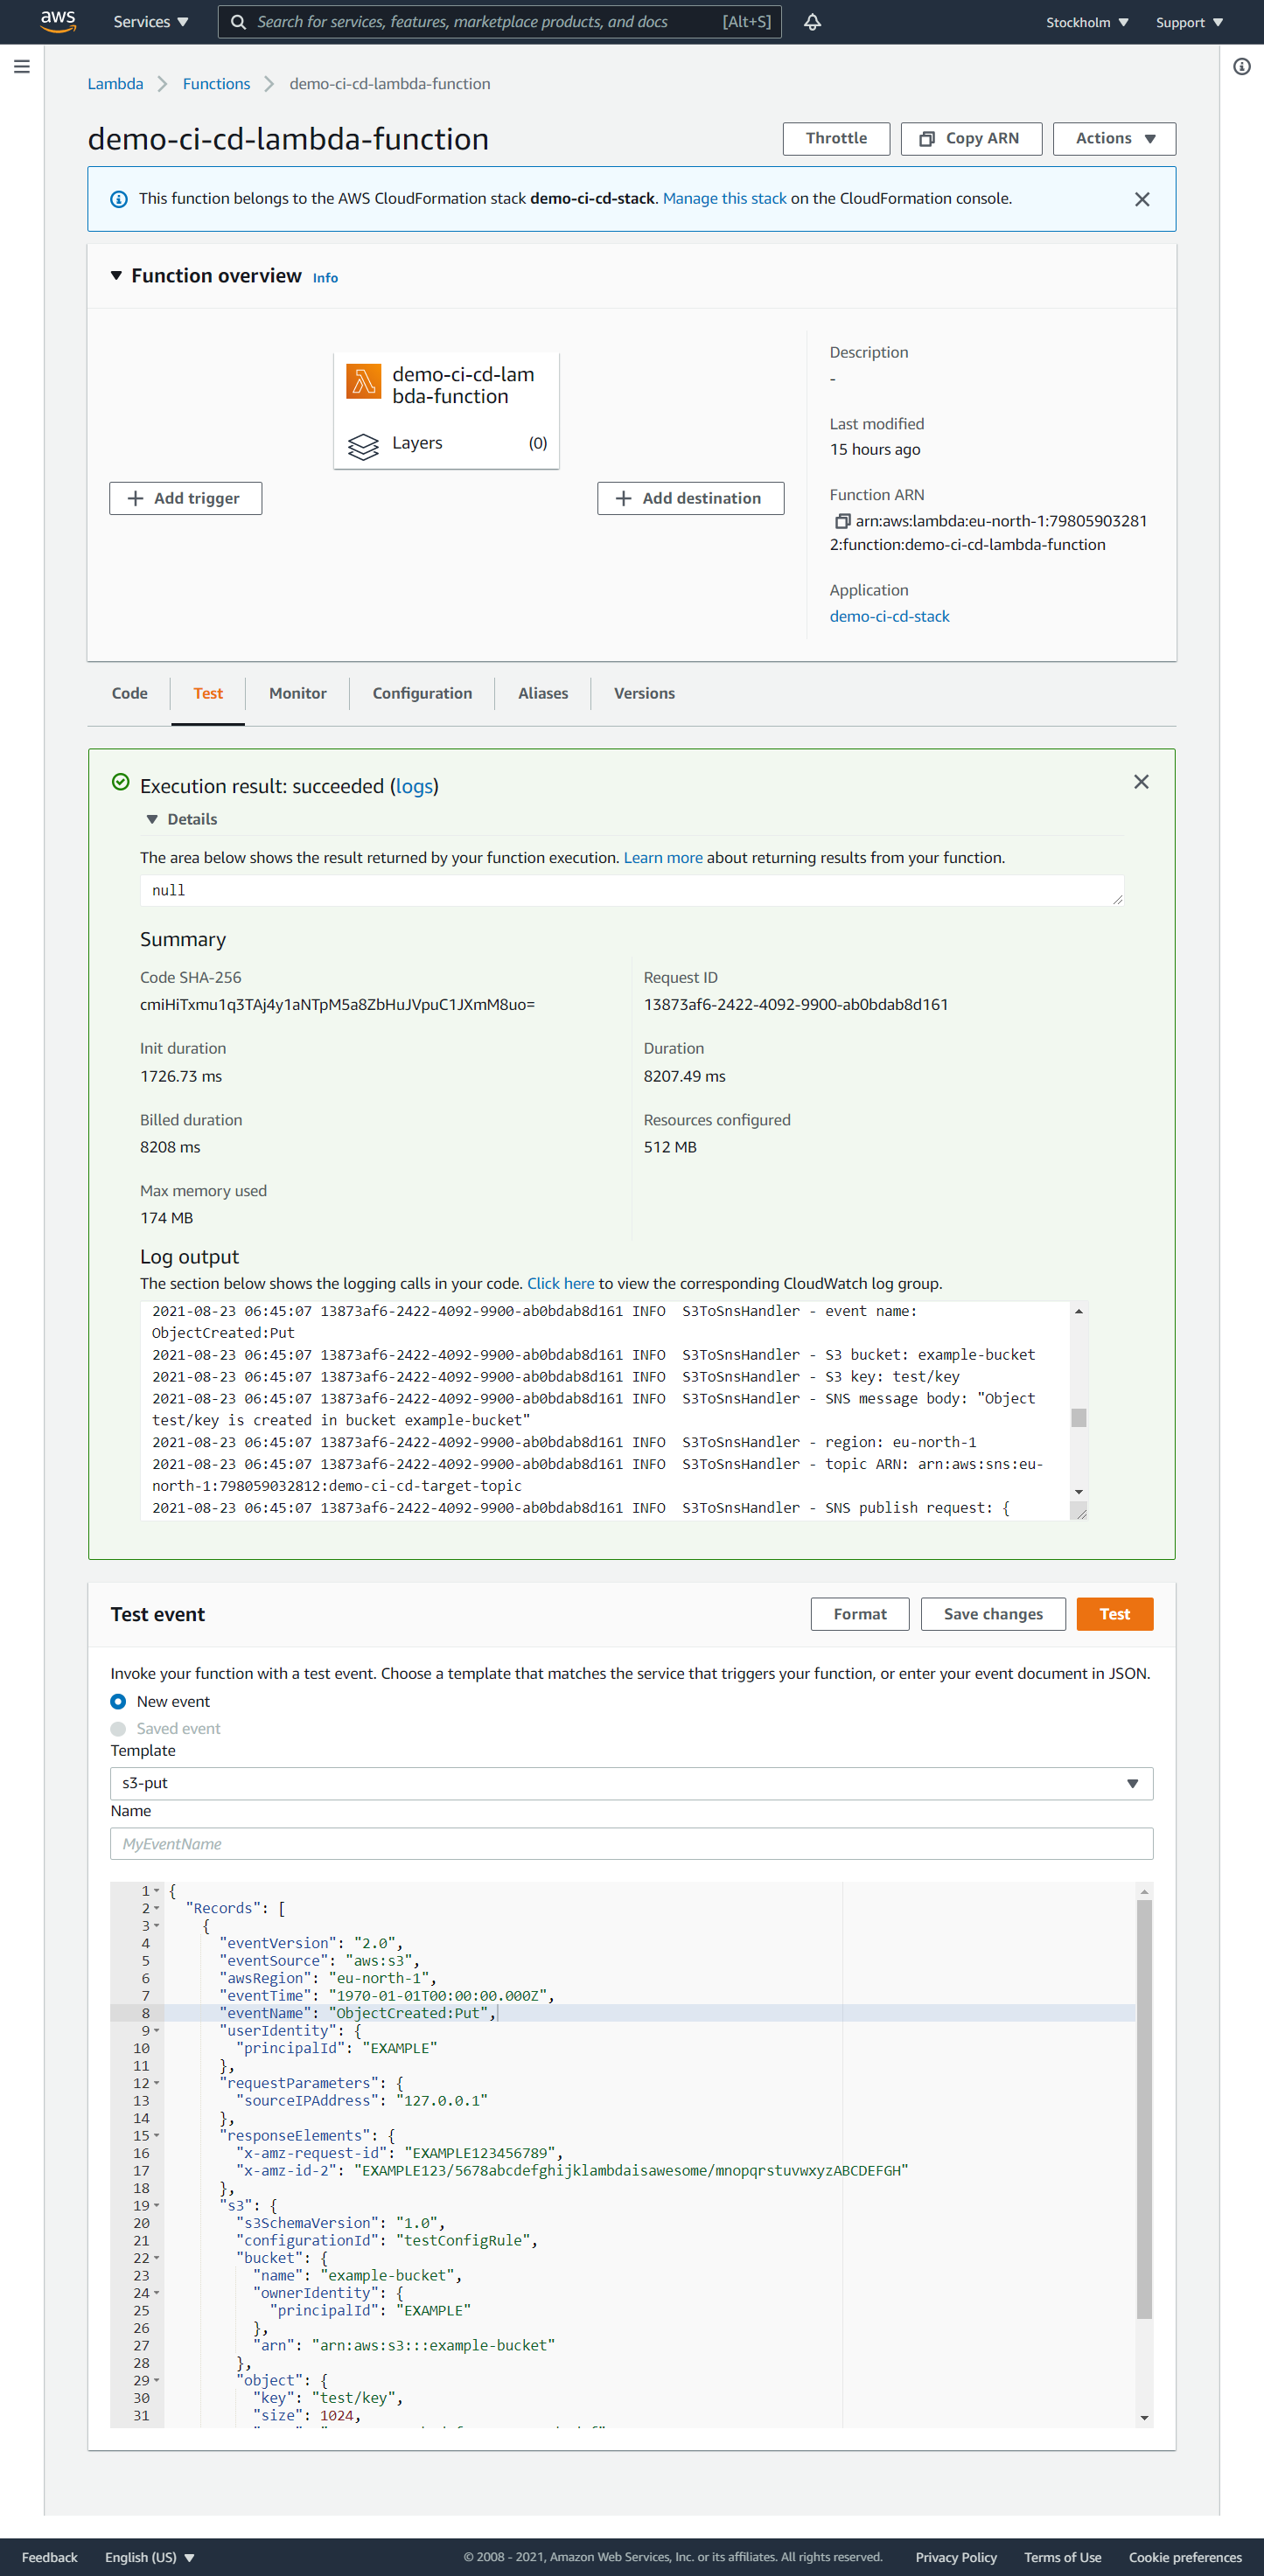Open the Actions dropdown button
The height and width of the screenshot is (2576, 1264).
(x=1114, y=139)
